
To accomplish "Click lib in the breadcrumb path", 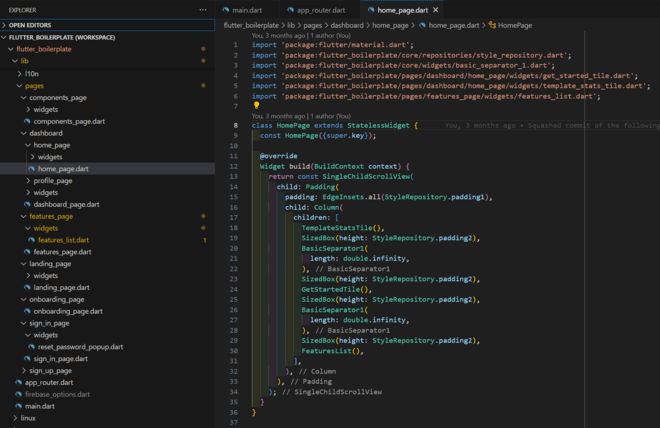I will tap(291, 25).
